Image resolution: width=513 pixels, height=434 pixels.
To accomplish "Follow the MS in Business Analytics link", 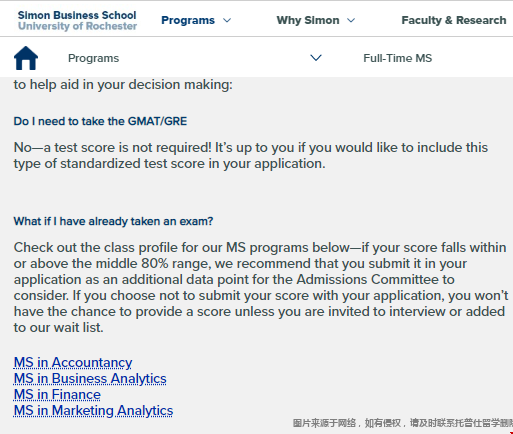I will (90, 378).
